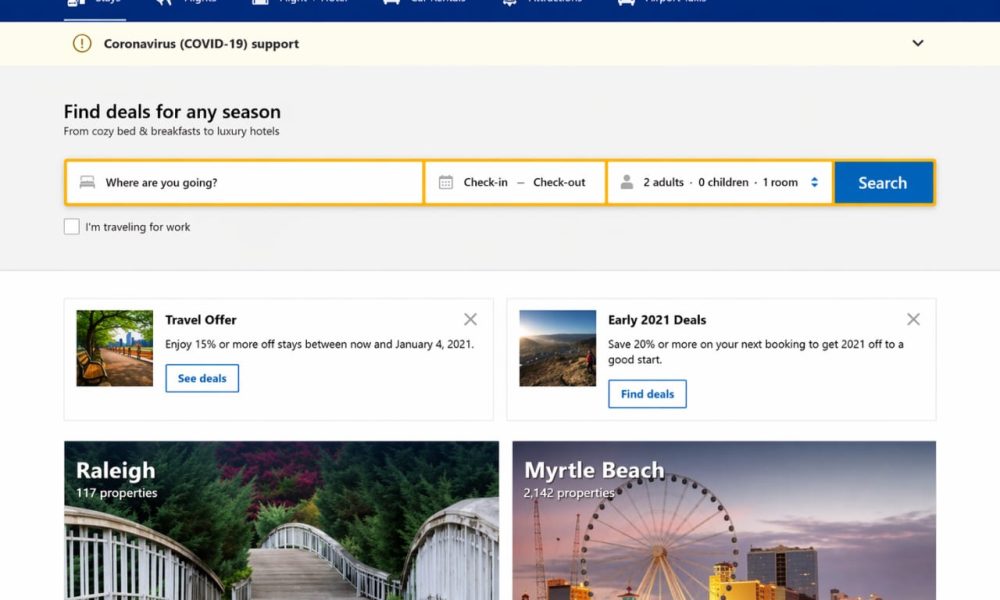
Task: Click the COVID-19 warning exclamation icon
Action: pos(82,44)
